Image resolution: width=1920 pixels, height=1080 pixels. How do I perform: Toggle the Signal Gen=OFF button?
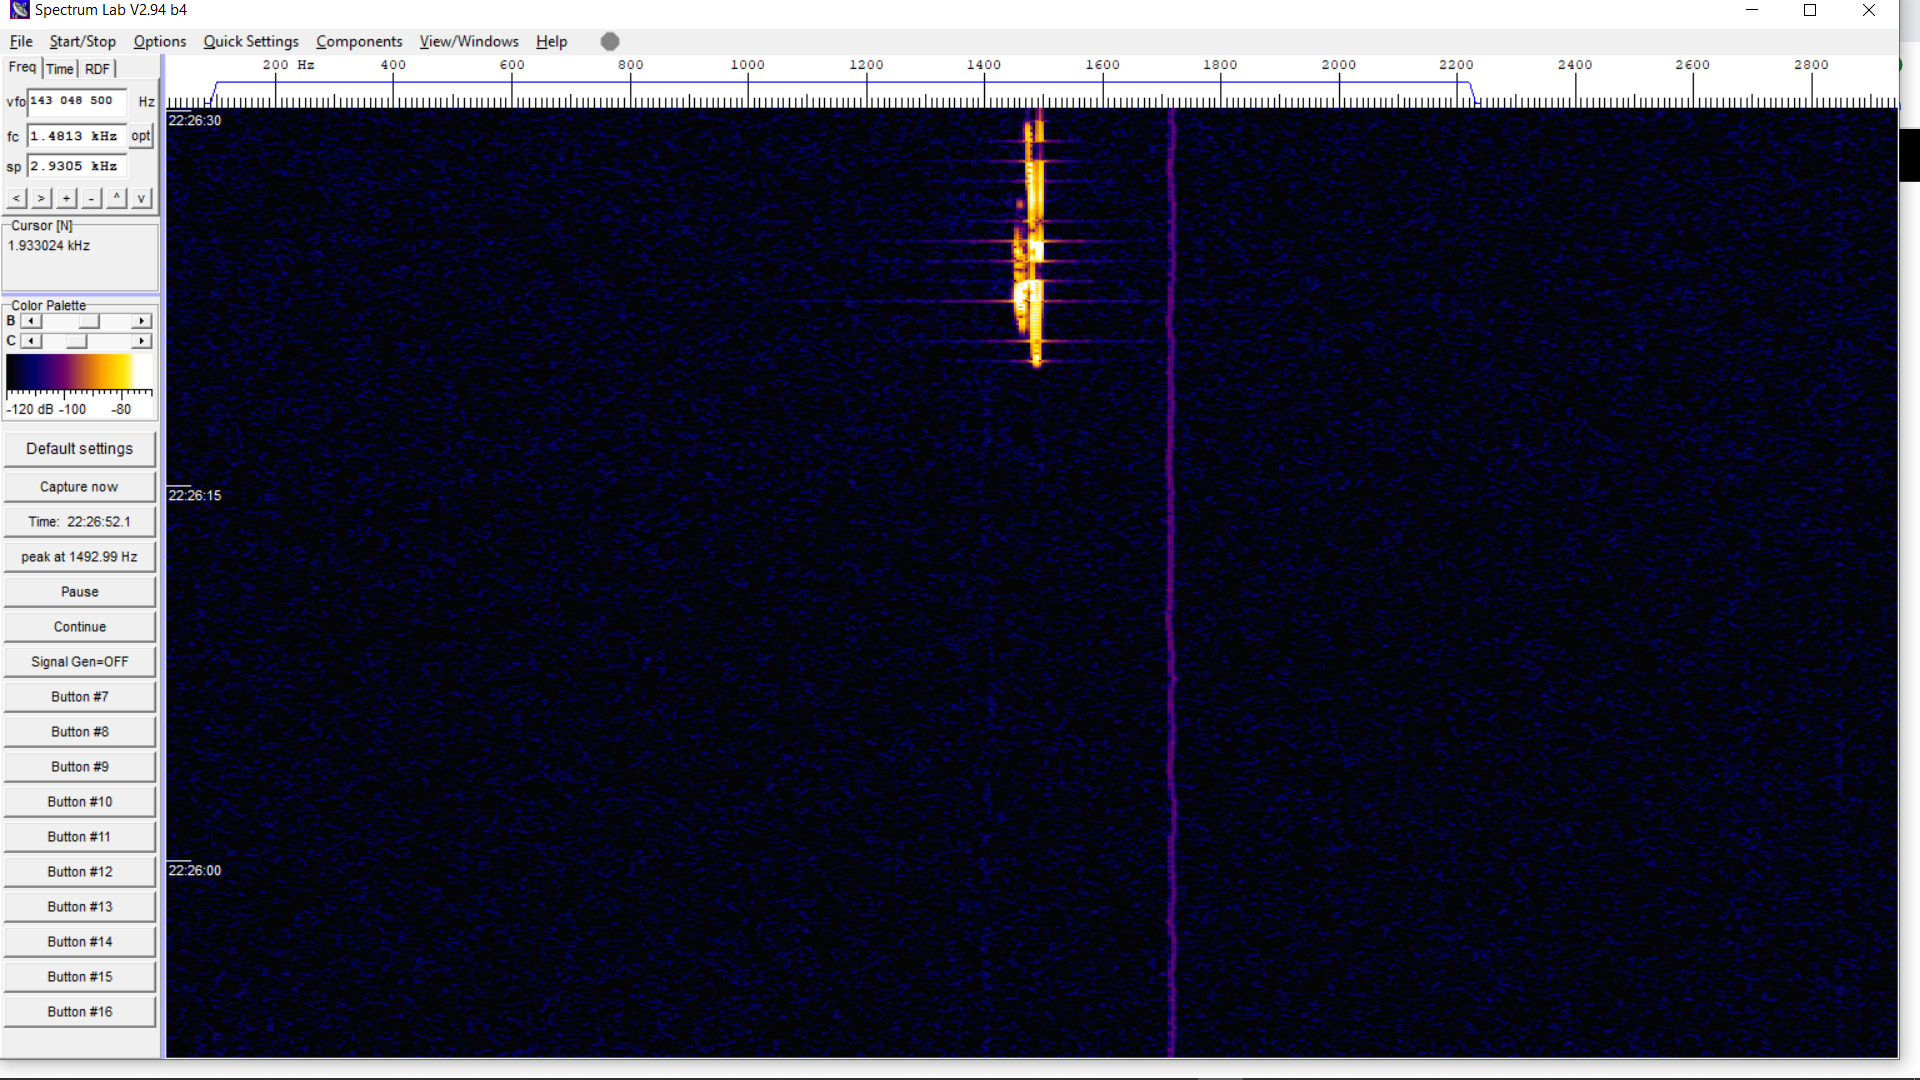[79, 662]
